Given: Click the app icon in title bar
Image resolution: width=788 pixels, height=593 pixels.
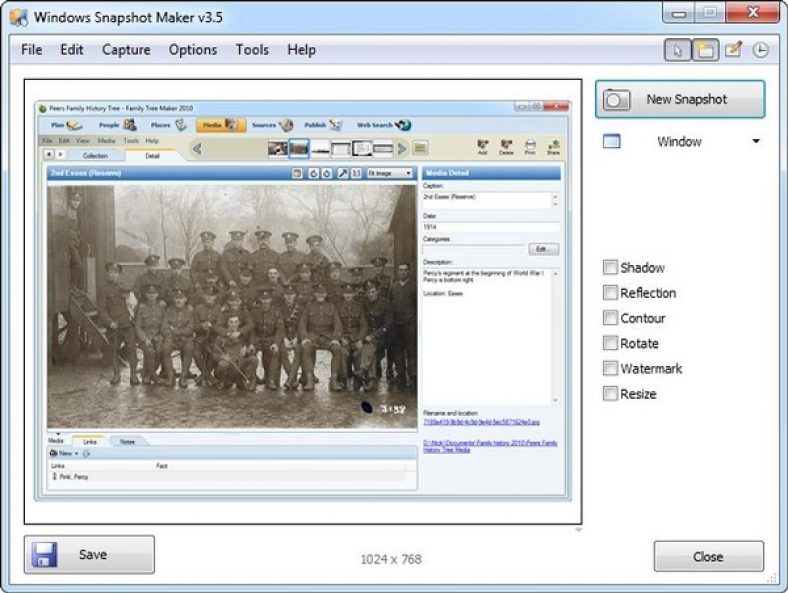Looking at the screenshot, I should click(16, 17).
